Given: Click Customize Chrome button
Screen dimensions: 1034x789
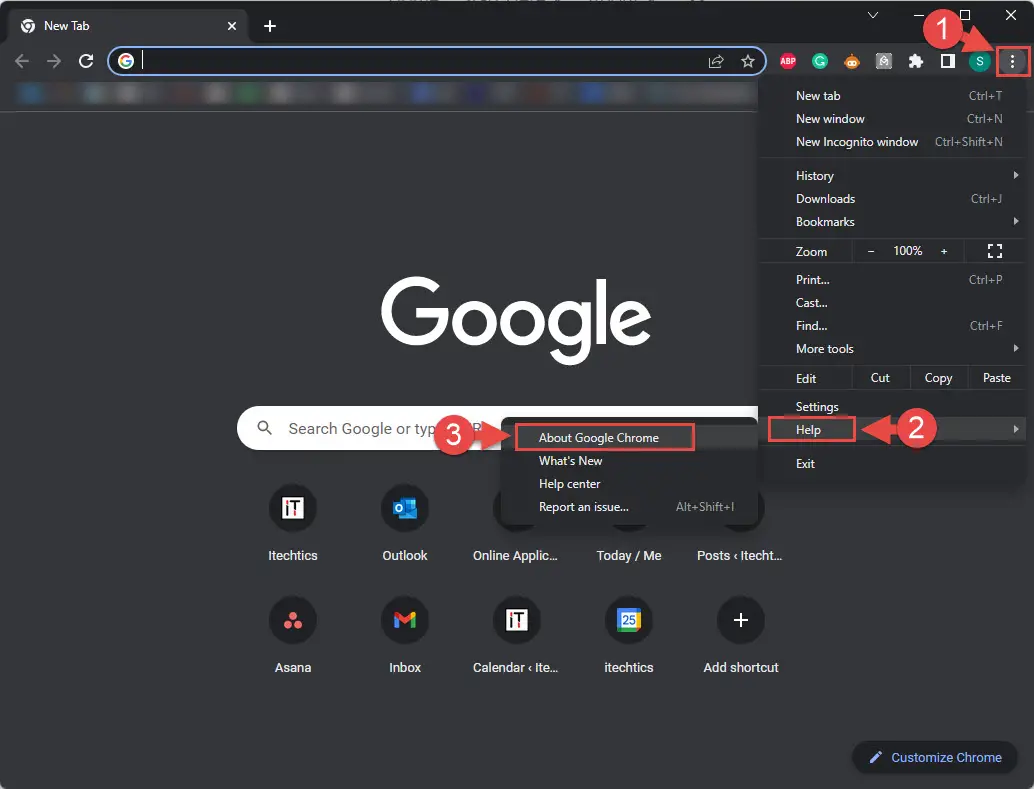Looking at the screenshot, I should (935, 757).
